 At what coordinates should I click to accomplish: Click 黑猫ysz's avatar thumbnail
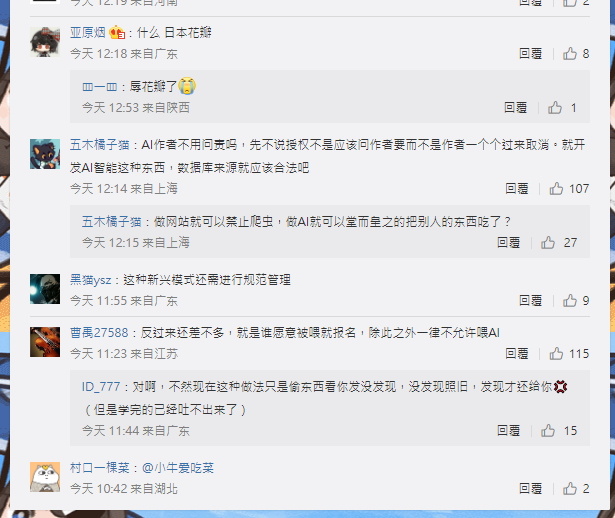coord(45,289)
